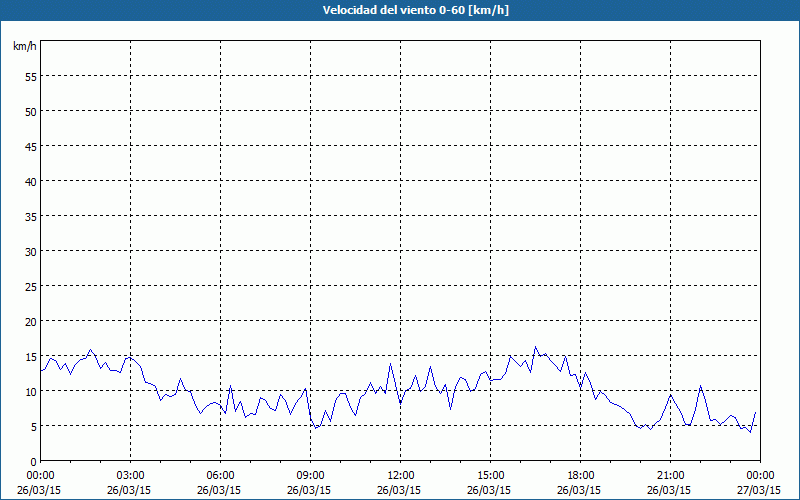Click the 06:00 time label

[220, 476]
